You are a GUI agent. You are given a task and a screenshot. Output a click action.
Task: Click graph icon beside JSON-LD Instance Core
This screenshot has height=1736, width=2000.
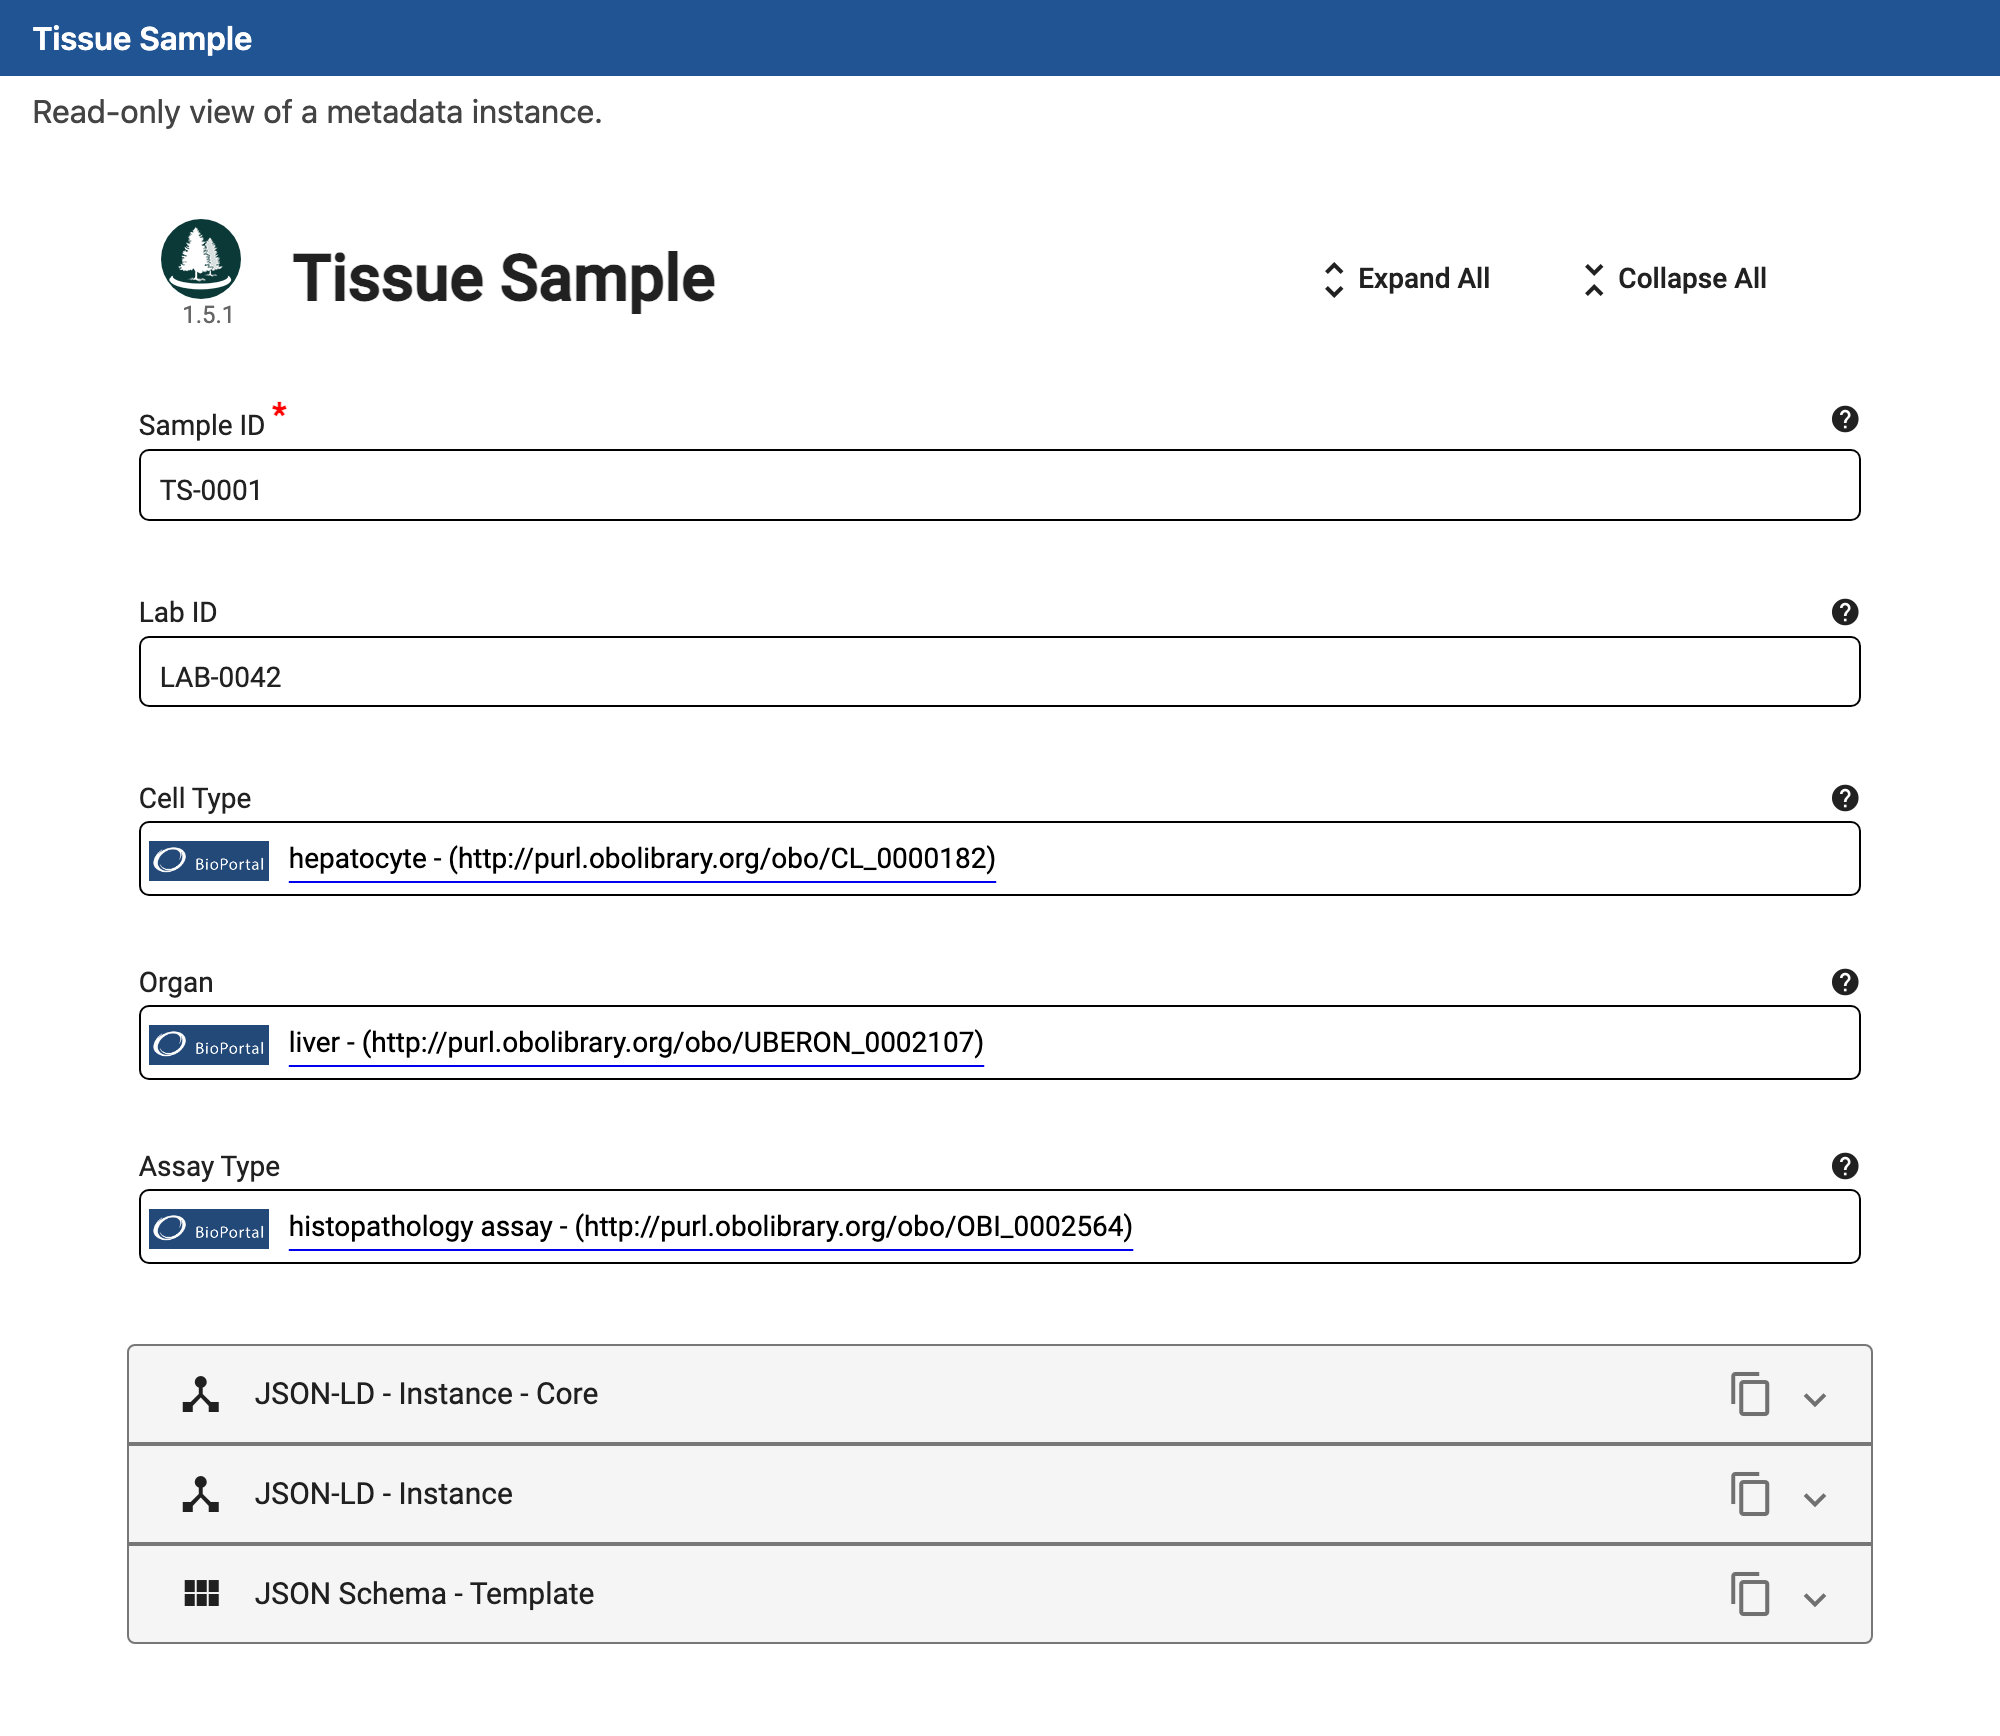(201, 1394)
